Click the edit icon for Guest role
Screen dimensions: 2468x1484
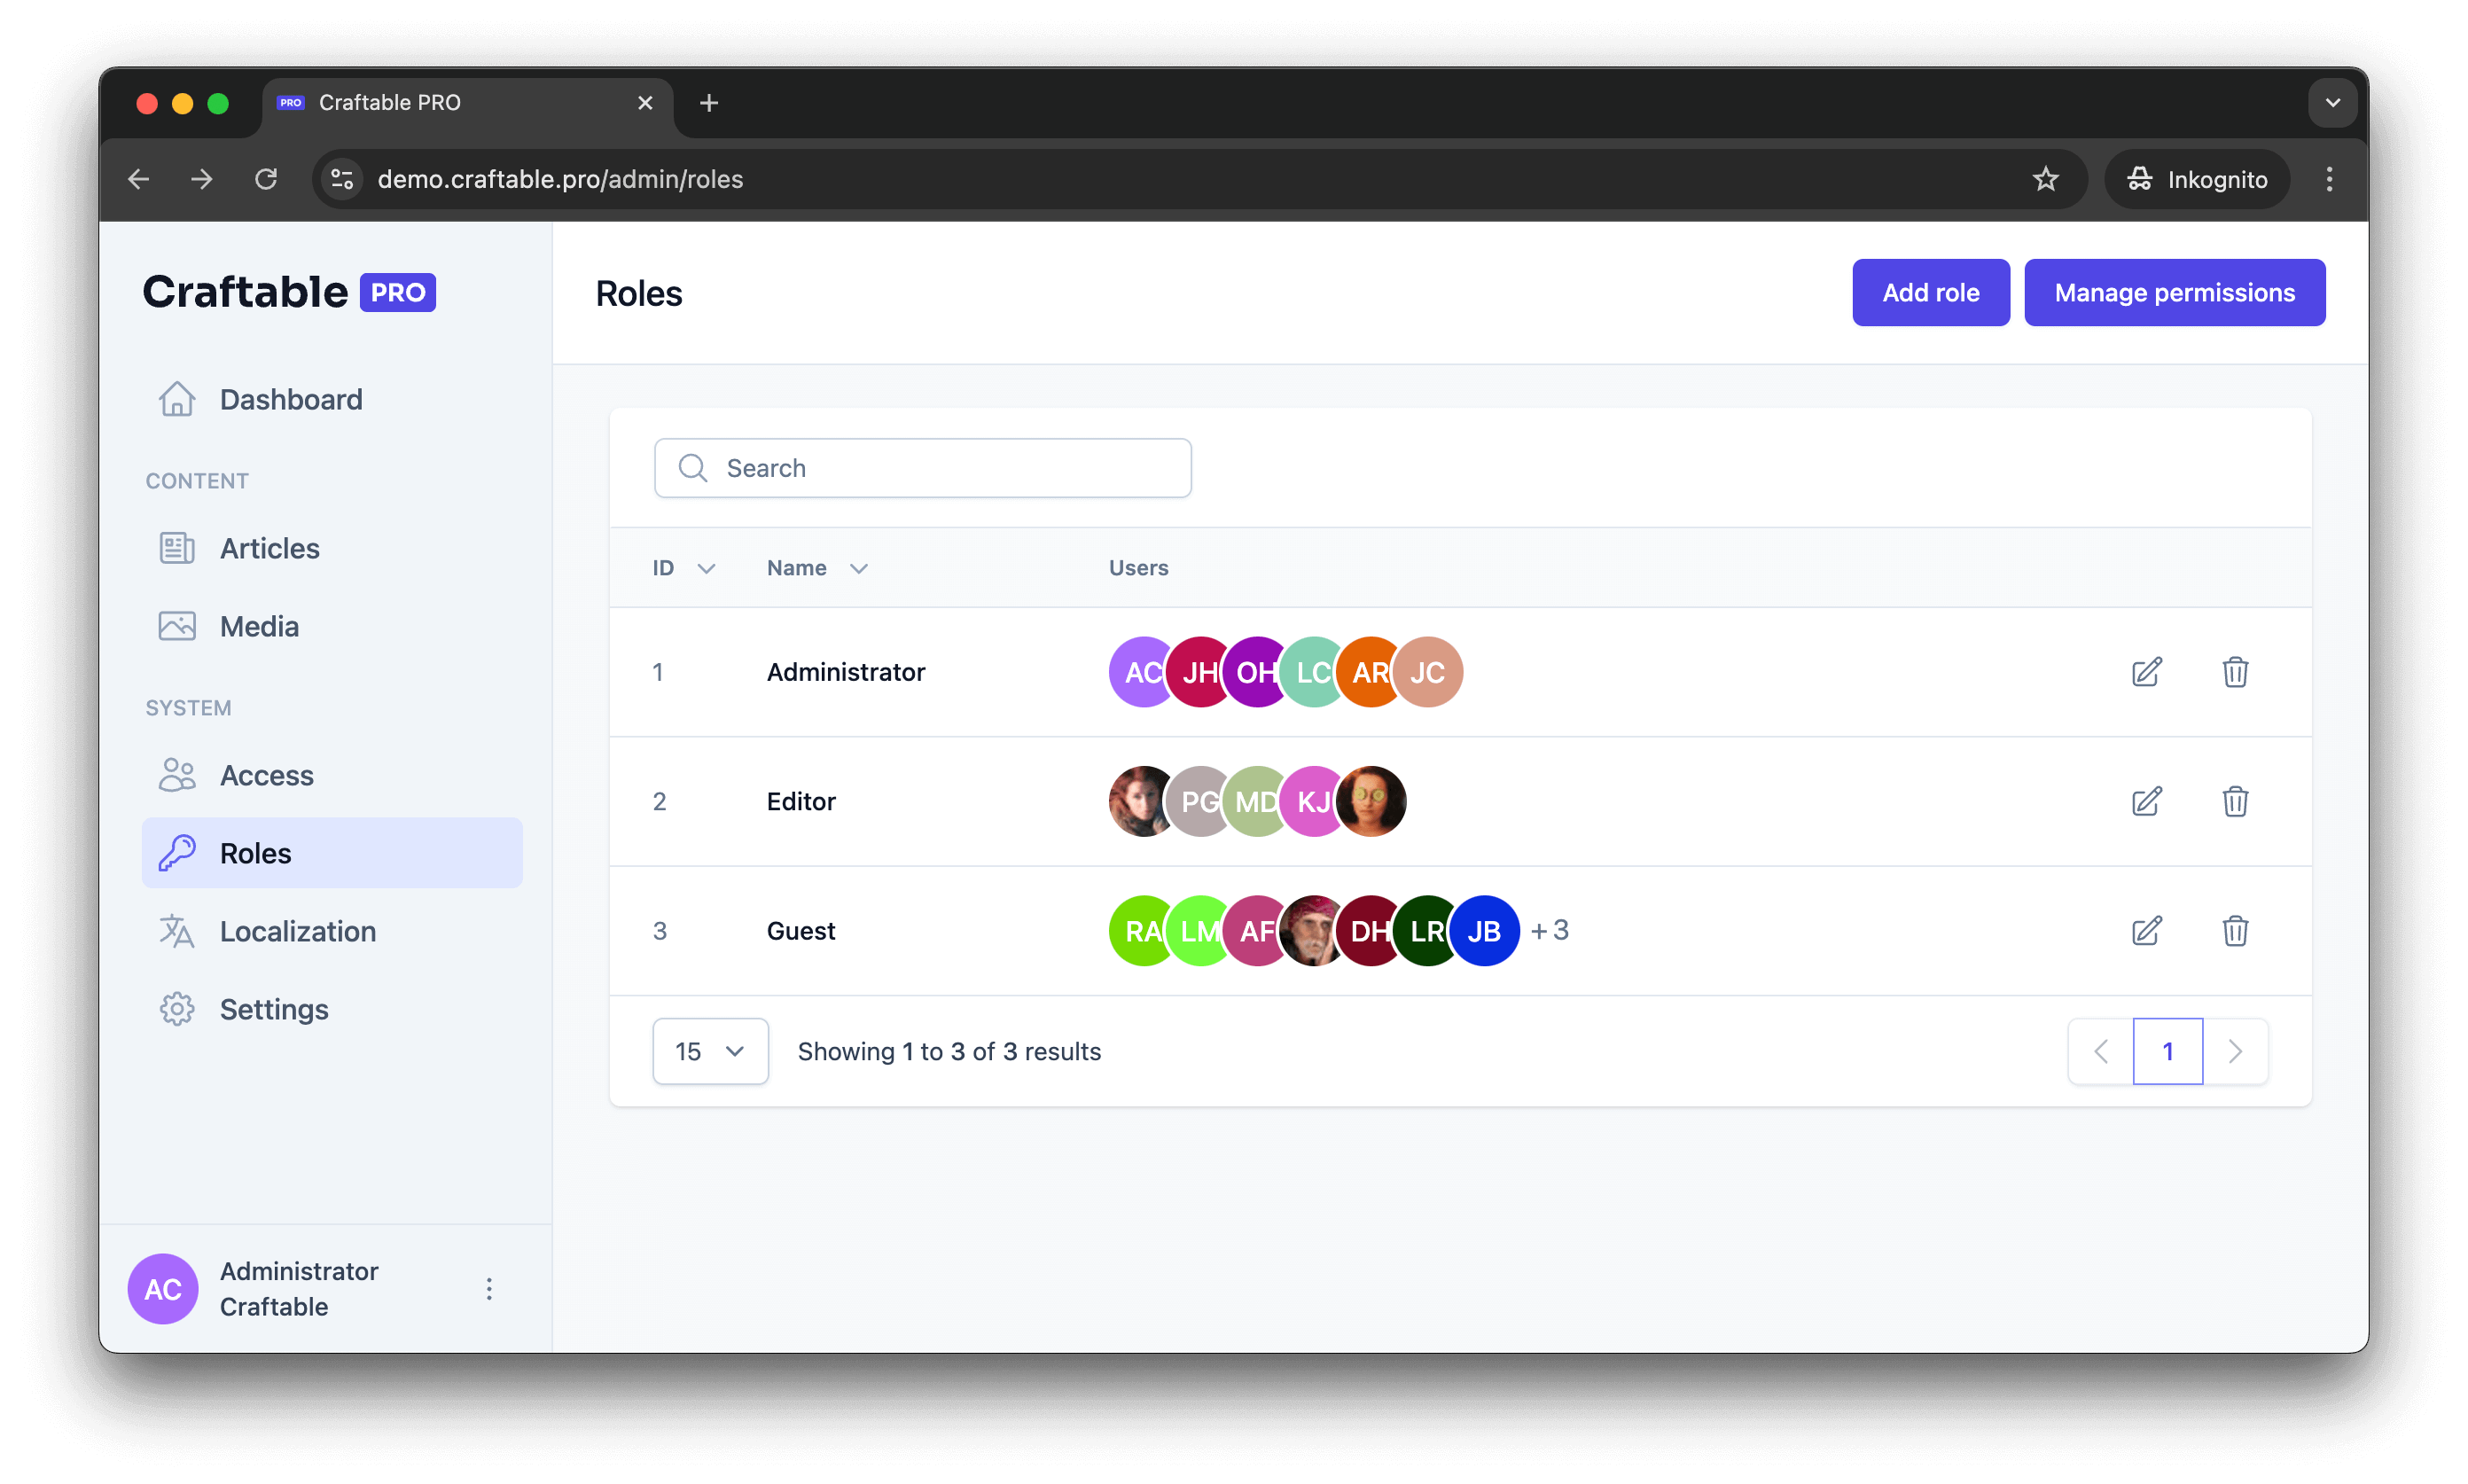2149,929
